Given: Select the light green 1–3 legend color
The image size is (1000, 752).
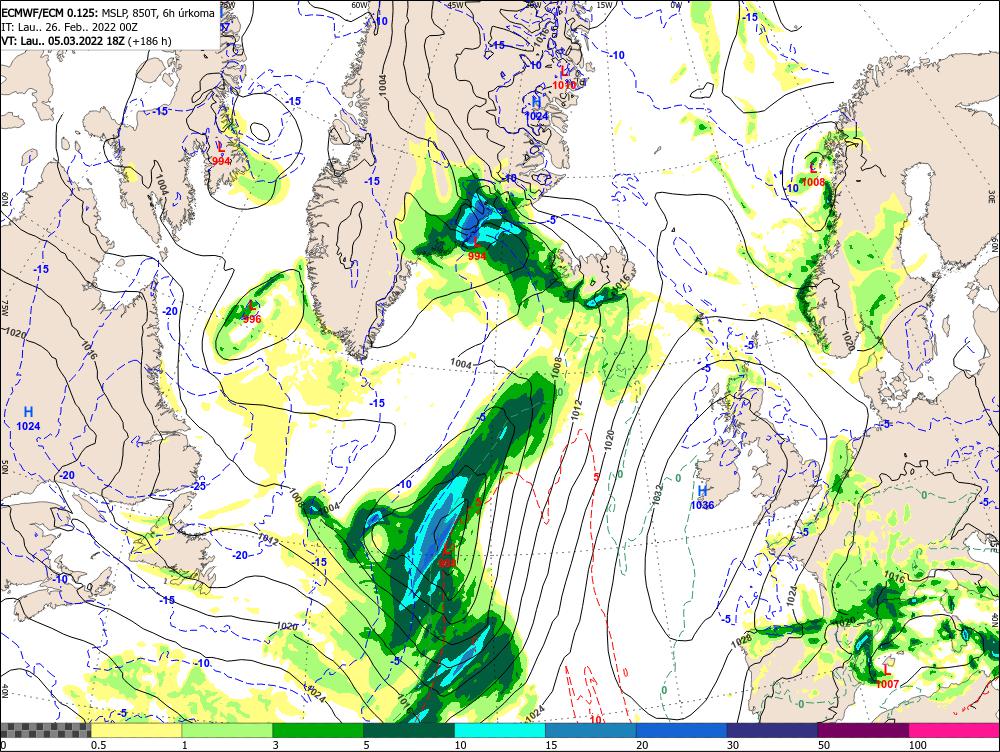Looking at the screenshot, I should pyautogui.click(x=227, y=730).
